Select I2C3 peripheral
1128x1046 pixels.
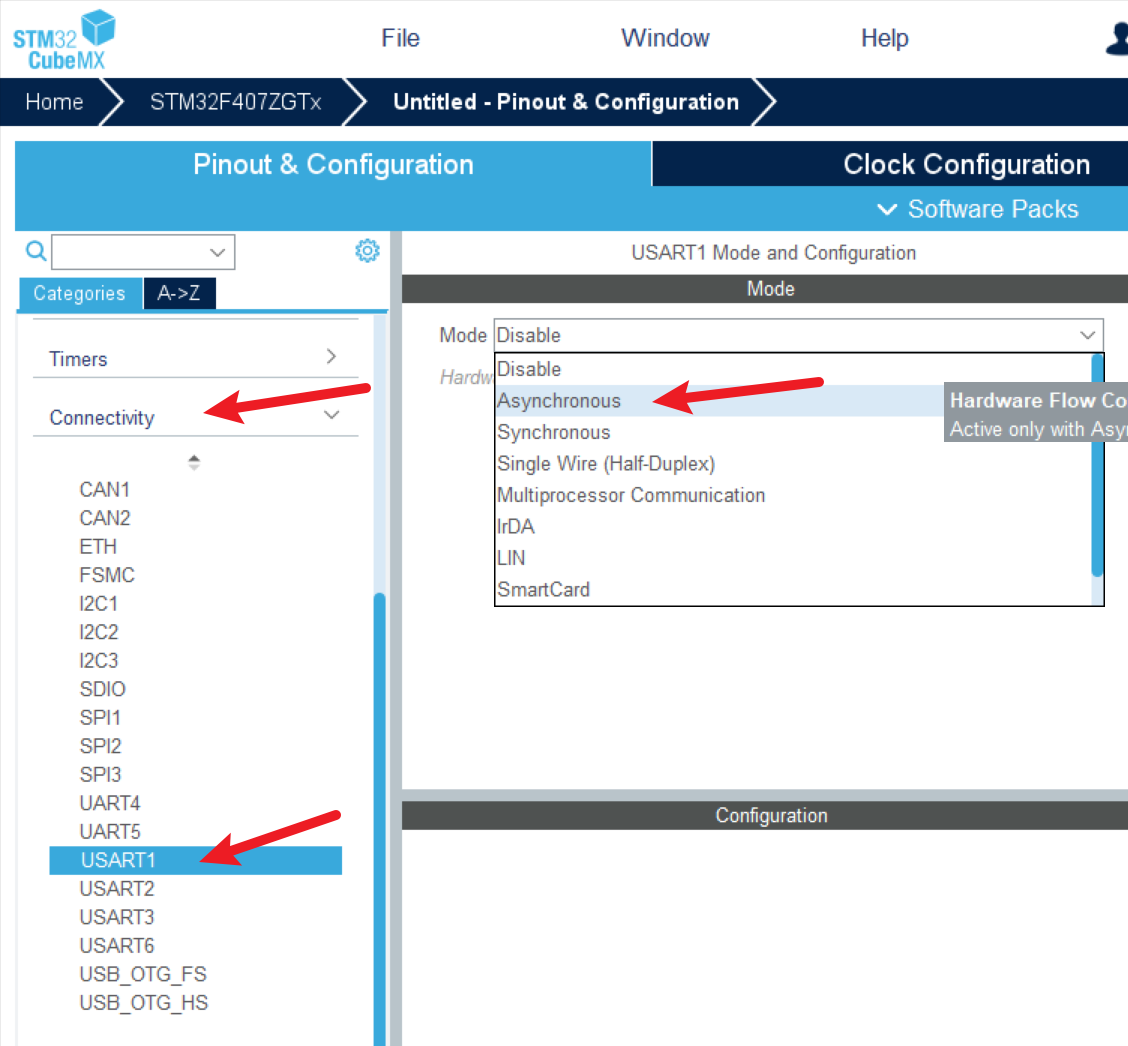99,660
